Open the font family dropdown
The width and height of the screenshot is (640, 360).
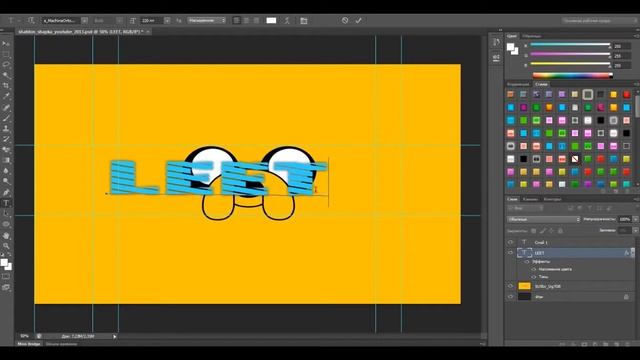[84, 20]
